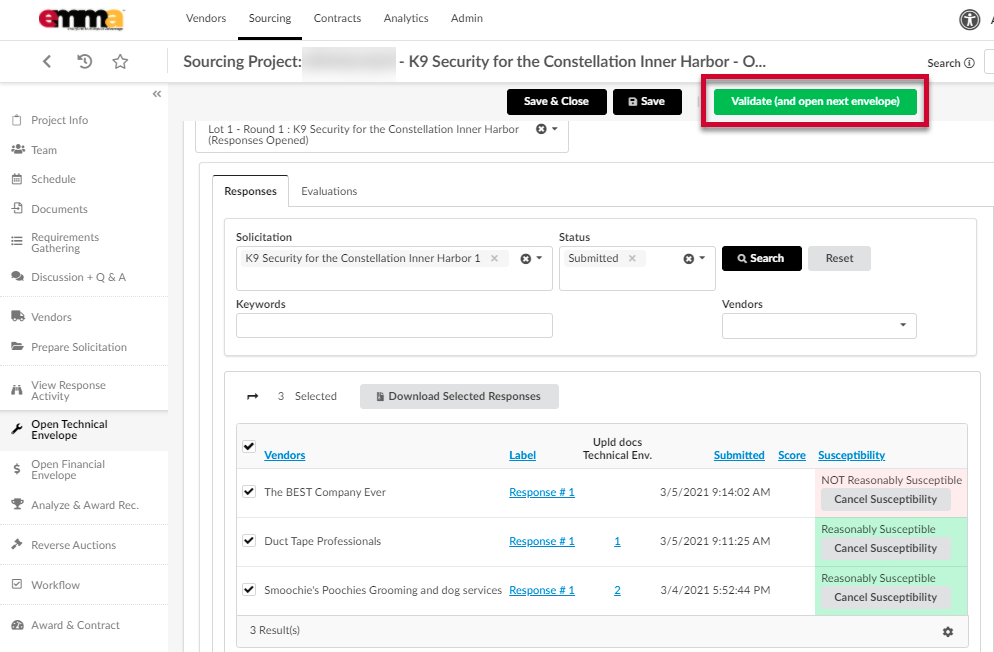Click the Save button
994x652 pixels.
[x=647, y=101]
